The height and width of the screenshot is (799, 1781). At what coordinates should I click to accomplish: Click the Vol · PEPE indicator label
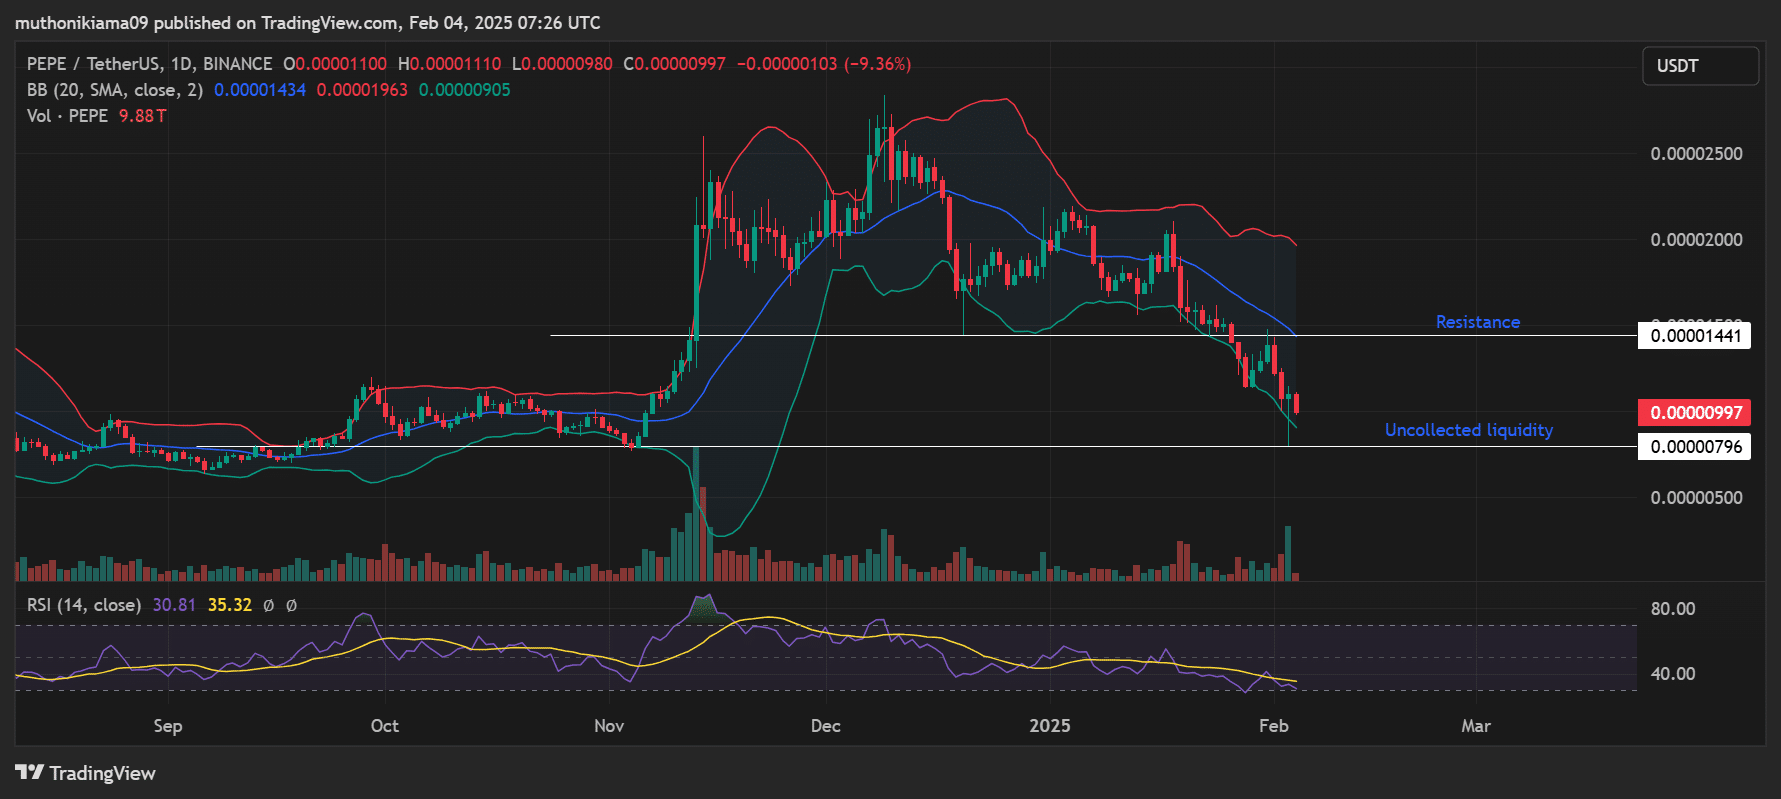pyautogui.click(x=67, y=116)
